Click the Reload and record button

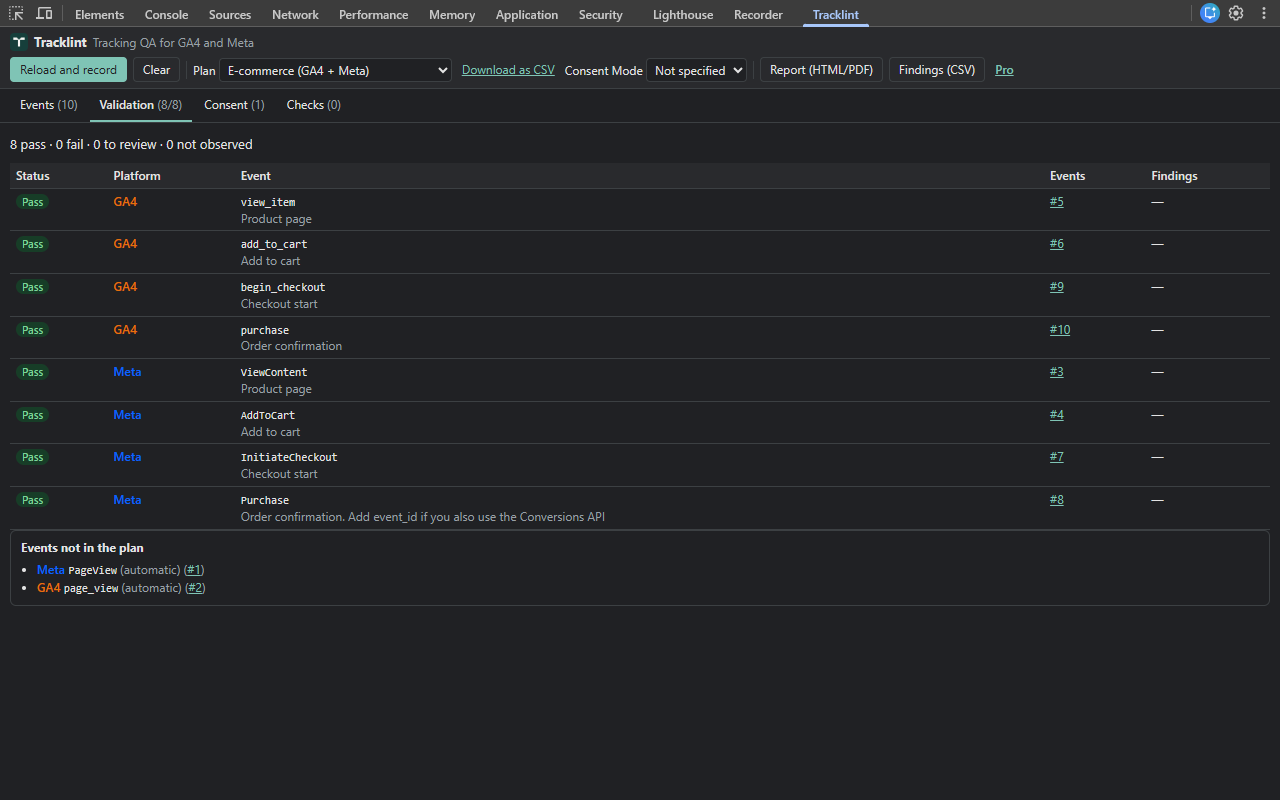(x=69, y=70)
